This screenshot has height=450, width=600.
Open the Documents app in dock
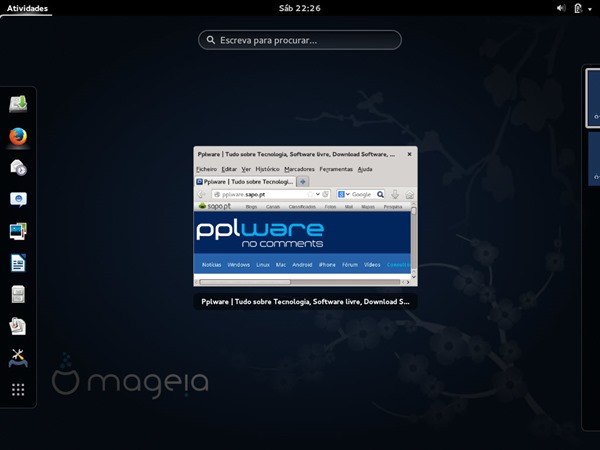(18, 326)
